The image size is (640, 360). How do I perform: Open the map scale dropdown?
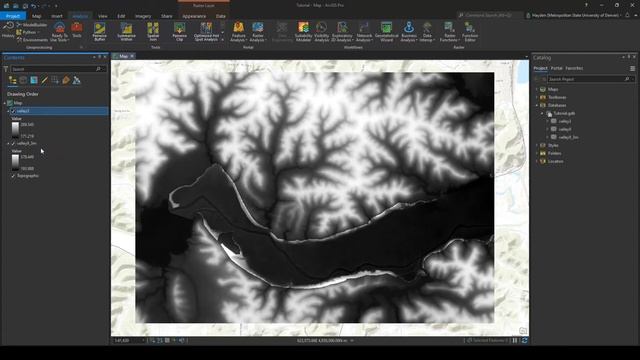tap(143, 340)
